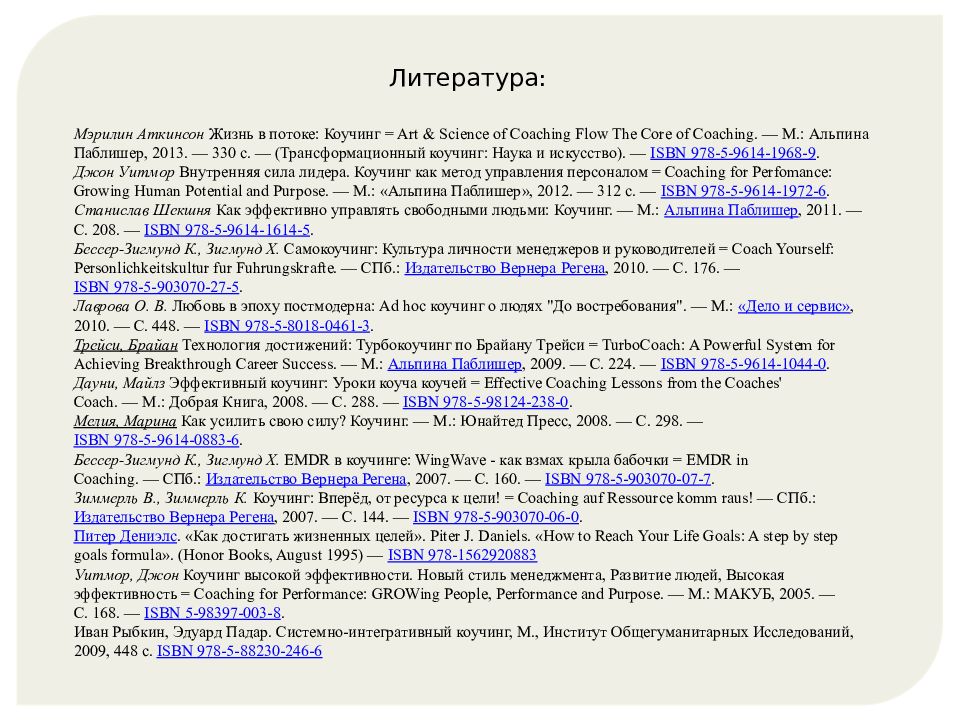Click author link Мелия, Марина
Viewport: 960px width, 720px height.
click(x=125, y=421)
